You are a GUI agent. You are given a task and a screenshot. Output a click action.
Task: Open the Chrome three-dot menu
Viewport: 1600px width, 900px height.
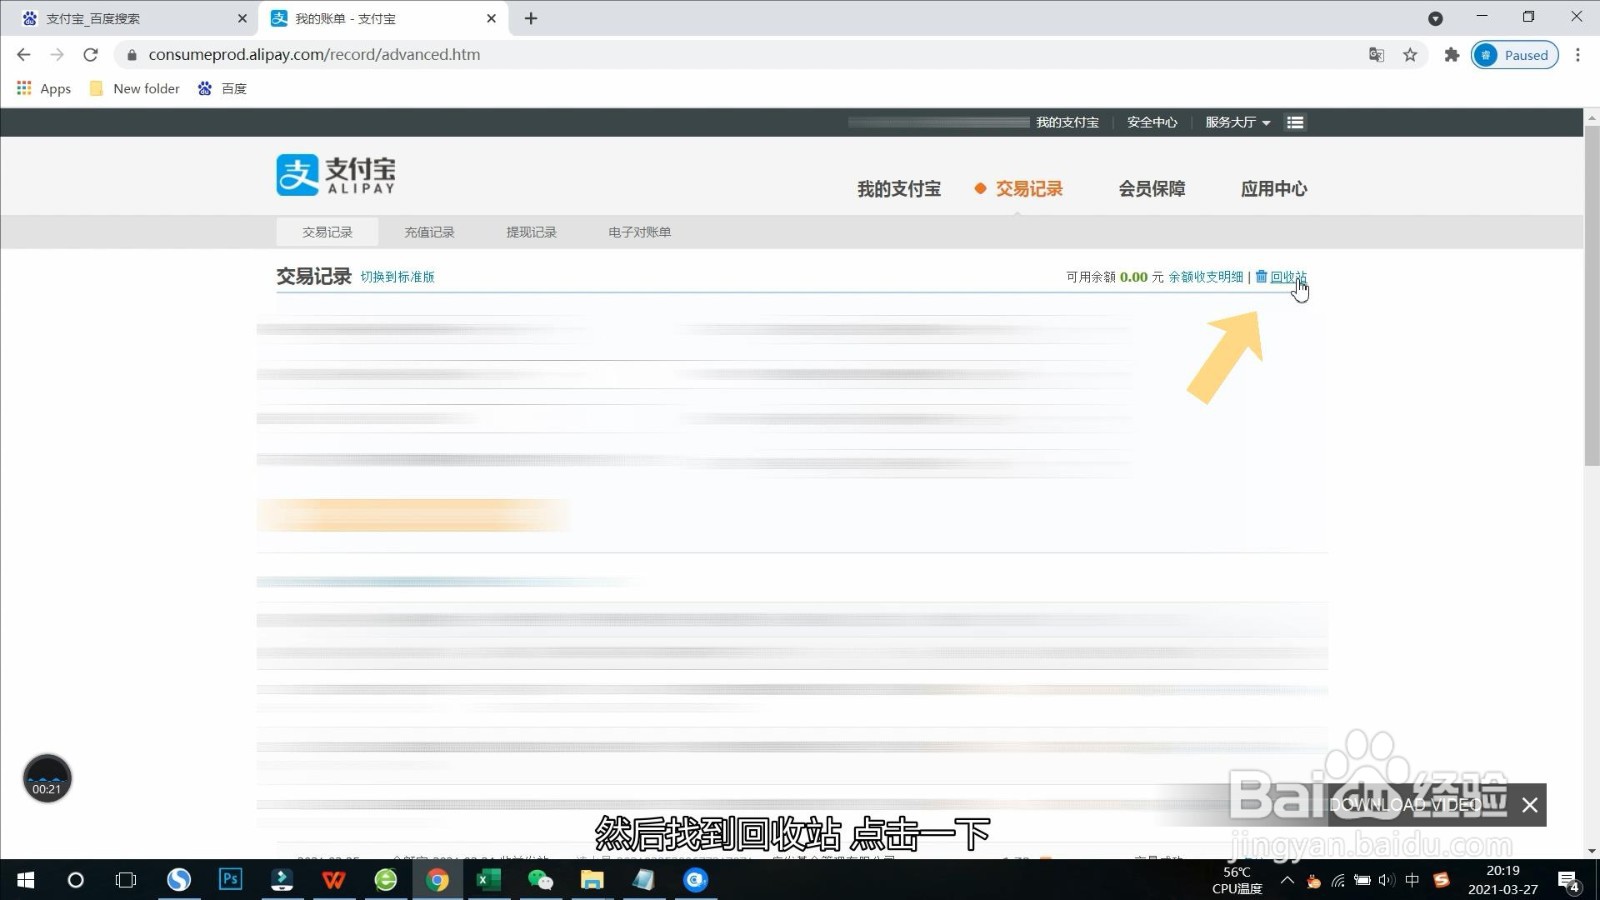(x=1578, y=55)
